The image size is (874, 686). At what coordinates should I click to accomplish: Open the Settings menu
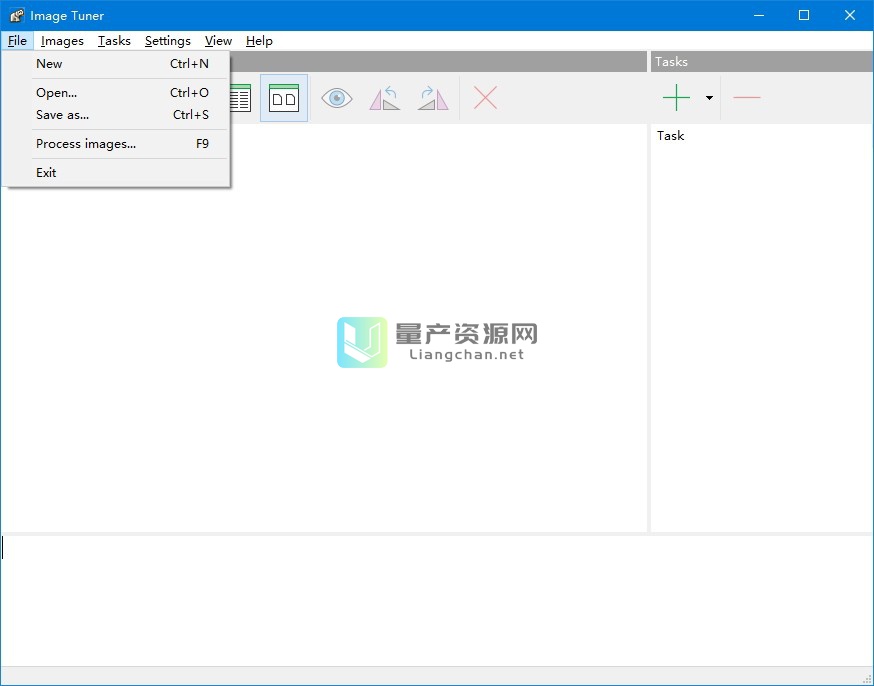168,41
